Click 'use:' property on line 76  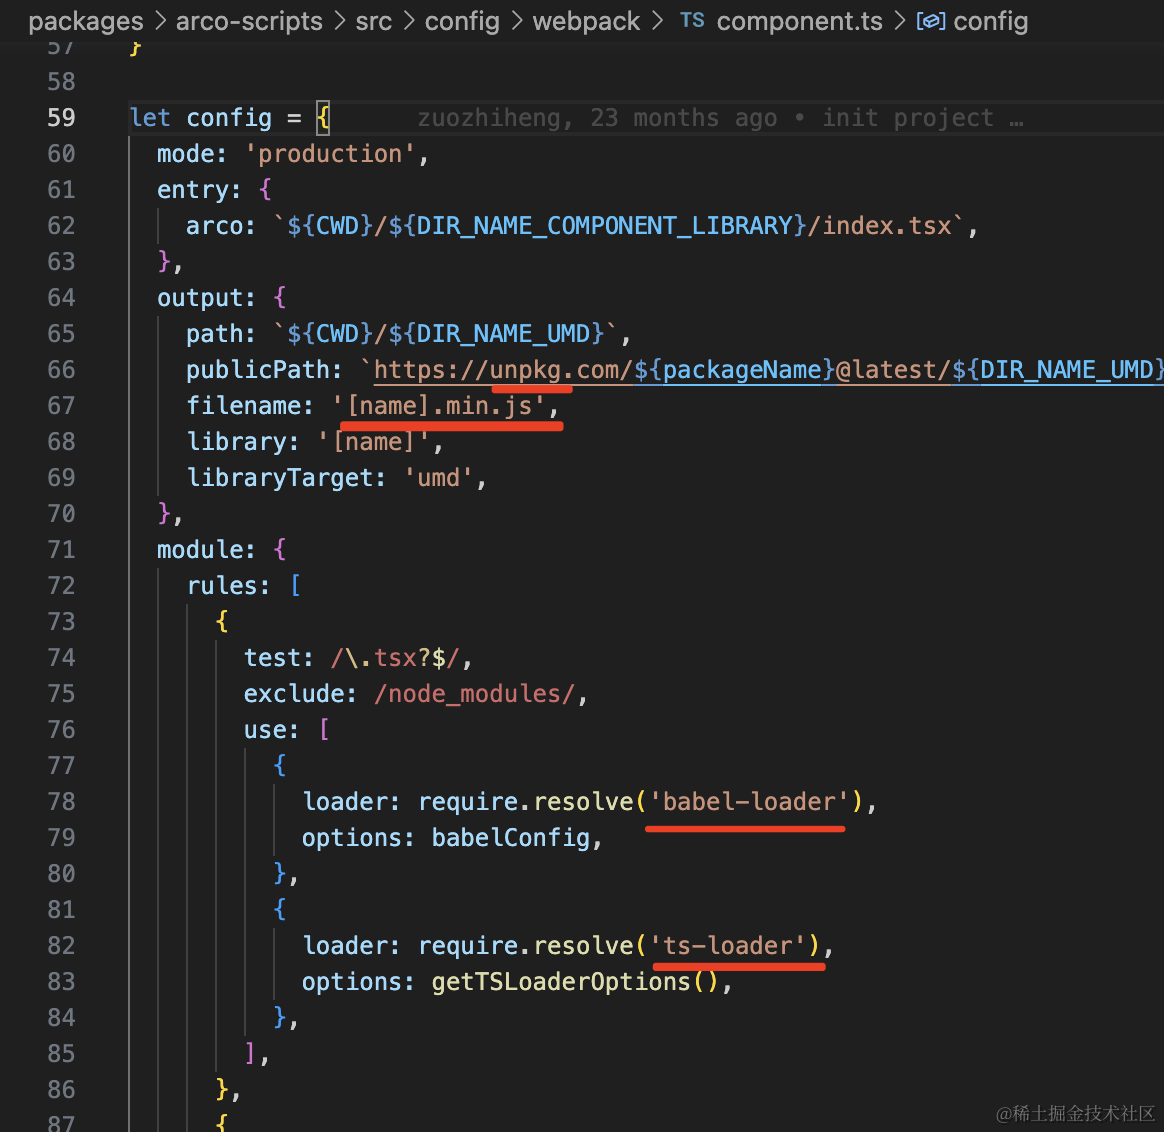click(271, 730)
